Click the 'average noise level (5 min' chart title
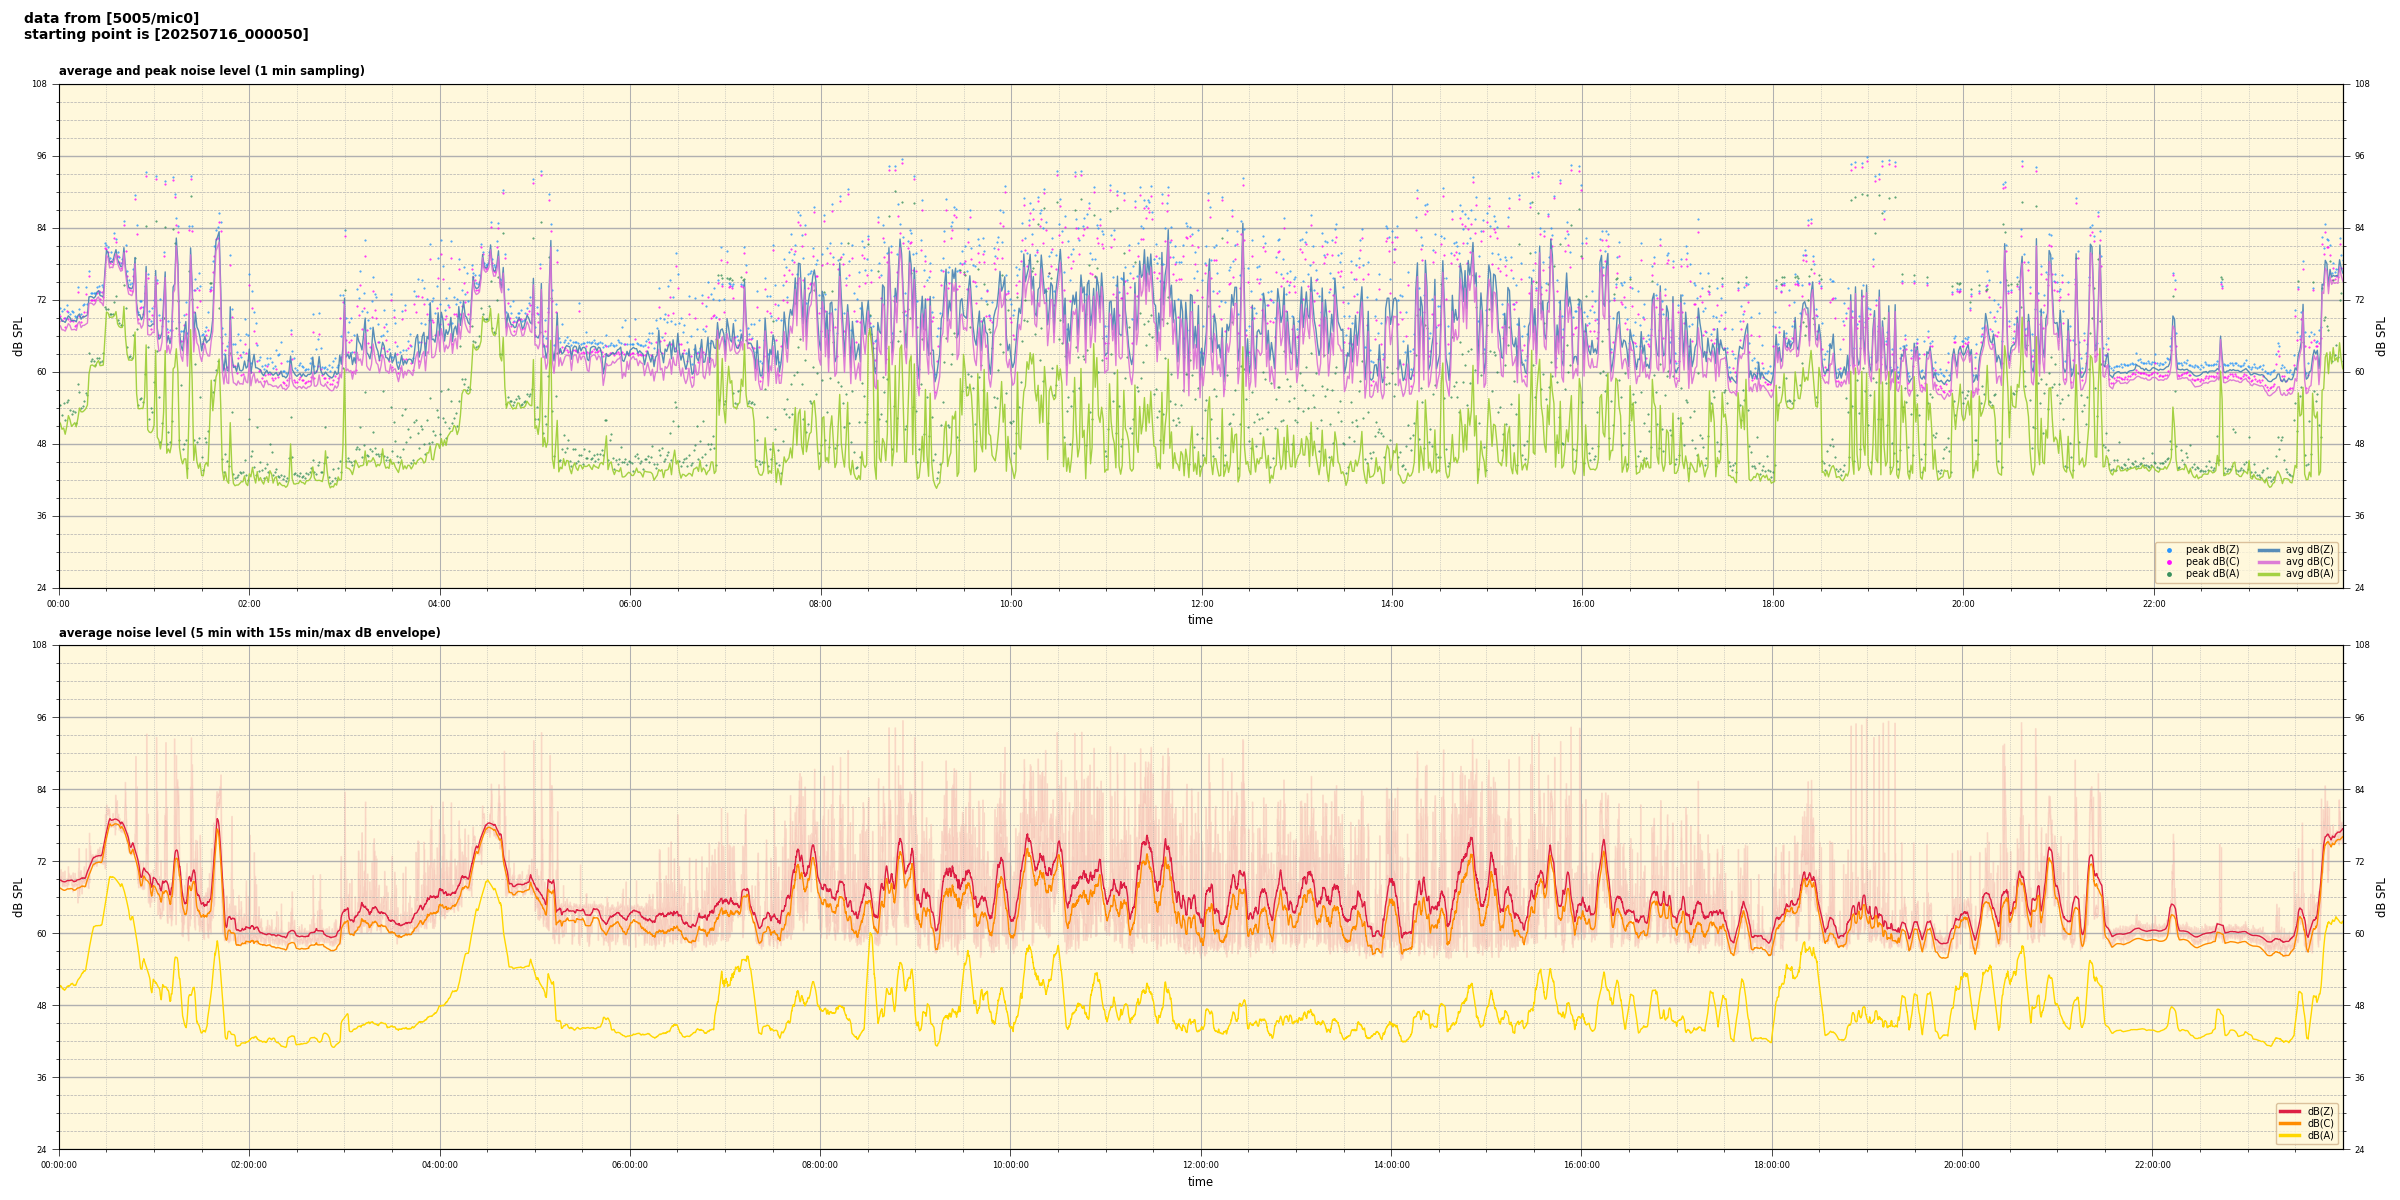 point(249,633)
